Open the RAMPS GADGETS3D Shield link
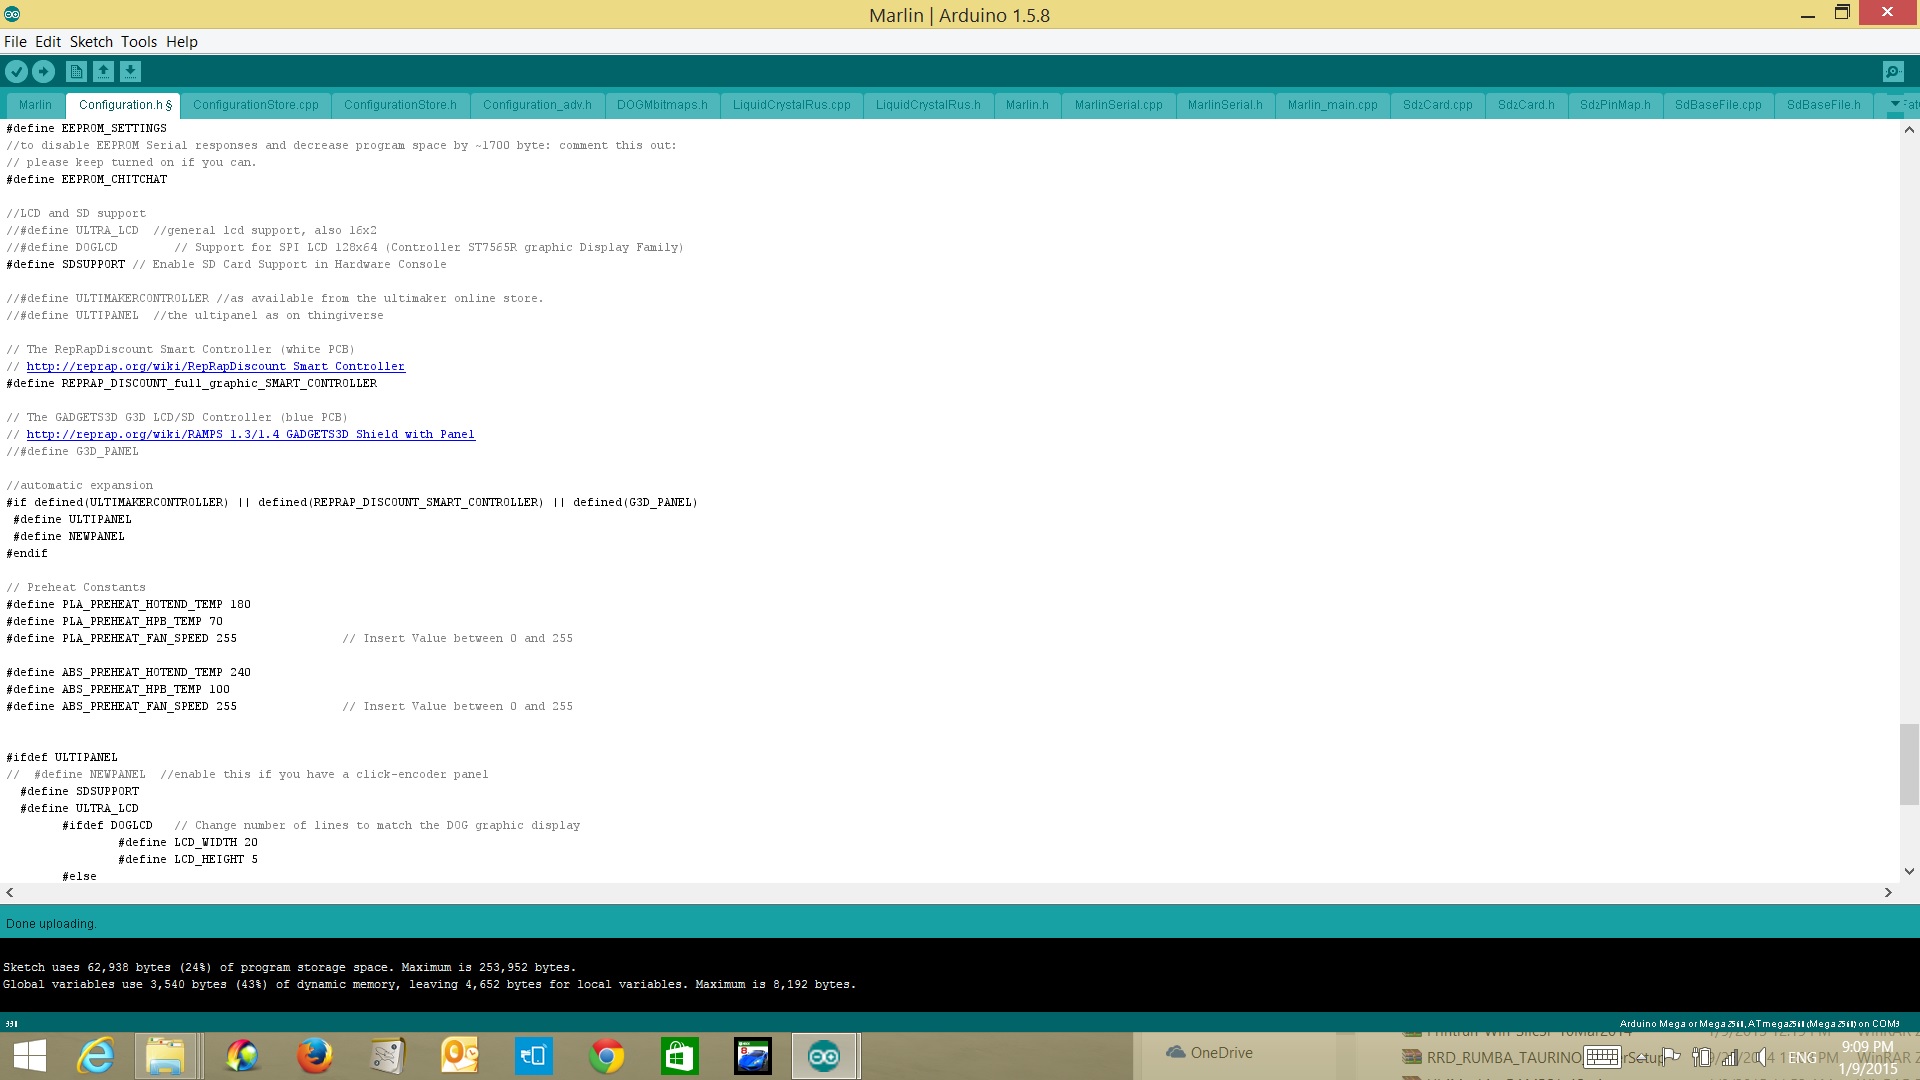Screen dimensions: 1920x1080 click(x=250, y=435)
